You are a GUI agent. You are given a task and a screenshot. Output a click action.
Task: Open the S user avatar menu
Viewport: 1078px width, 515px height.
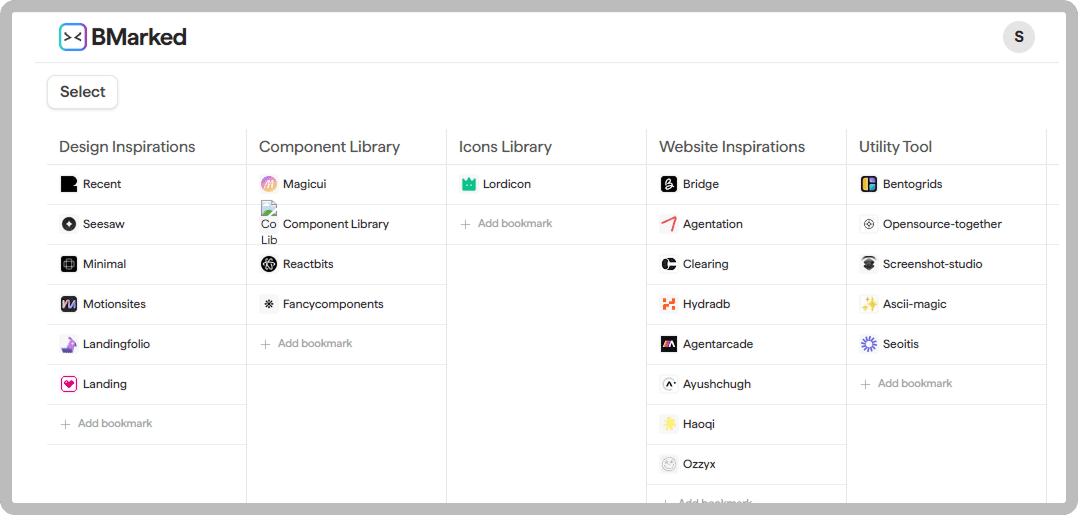click(1019, 37)
